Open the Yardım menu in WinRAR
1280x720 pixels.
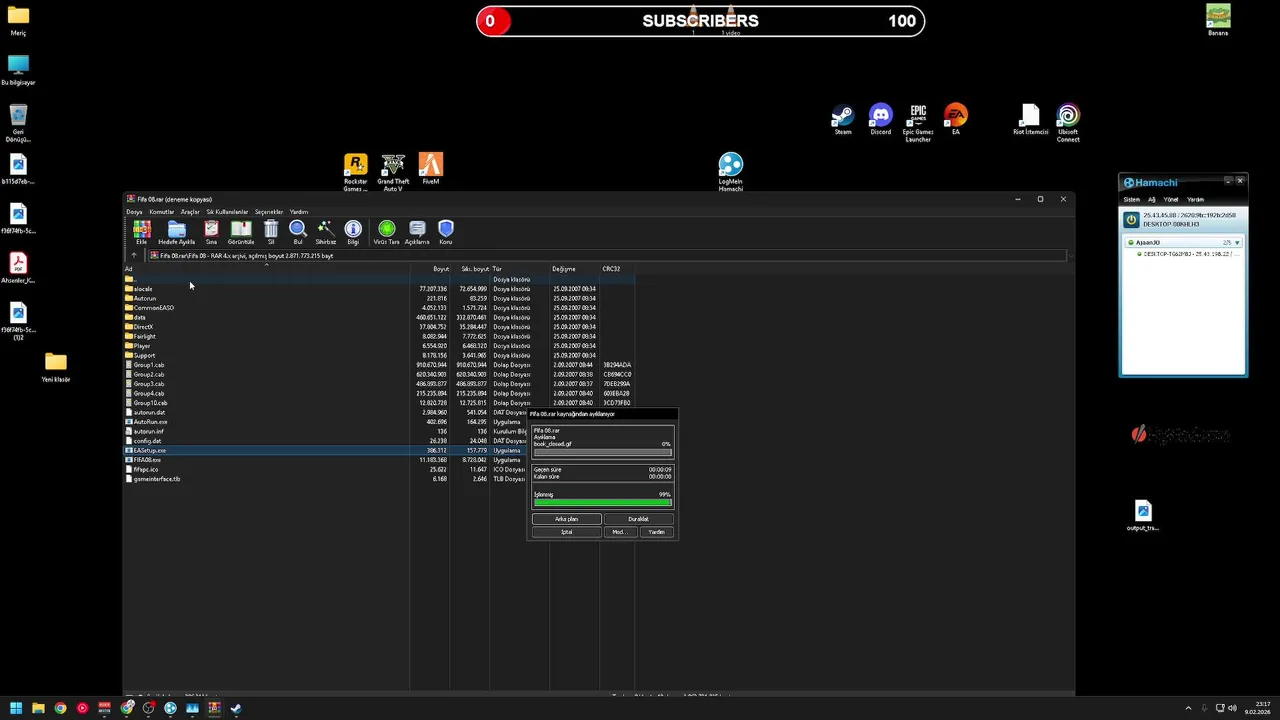tap(299, 212)
